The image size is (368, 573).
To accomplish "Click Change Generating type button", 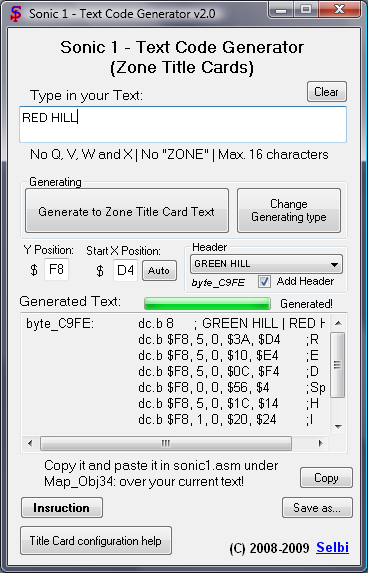I will 289,211.
